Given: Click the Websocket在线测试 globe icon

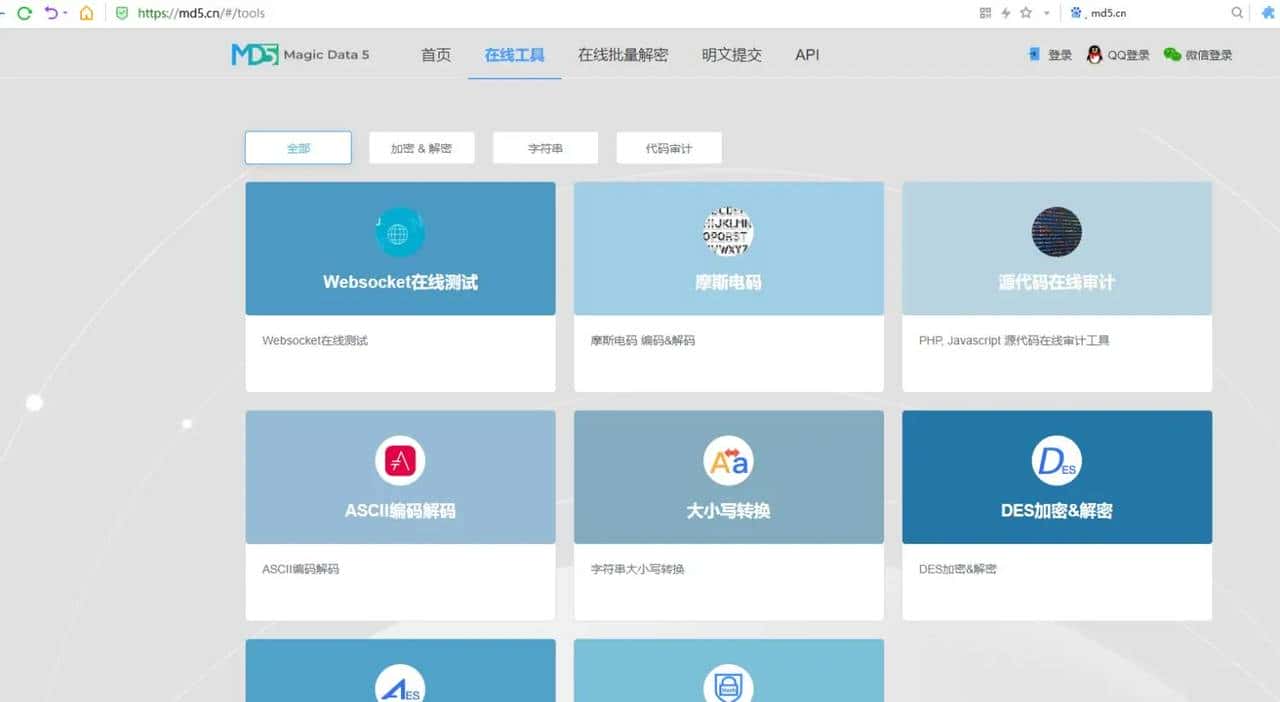Looking at the screenshot, I should tap(399, 232).
